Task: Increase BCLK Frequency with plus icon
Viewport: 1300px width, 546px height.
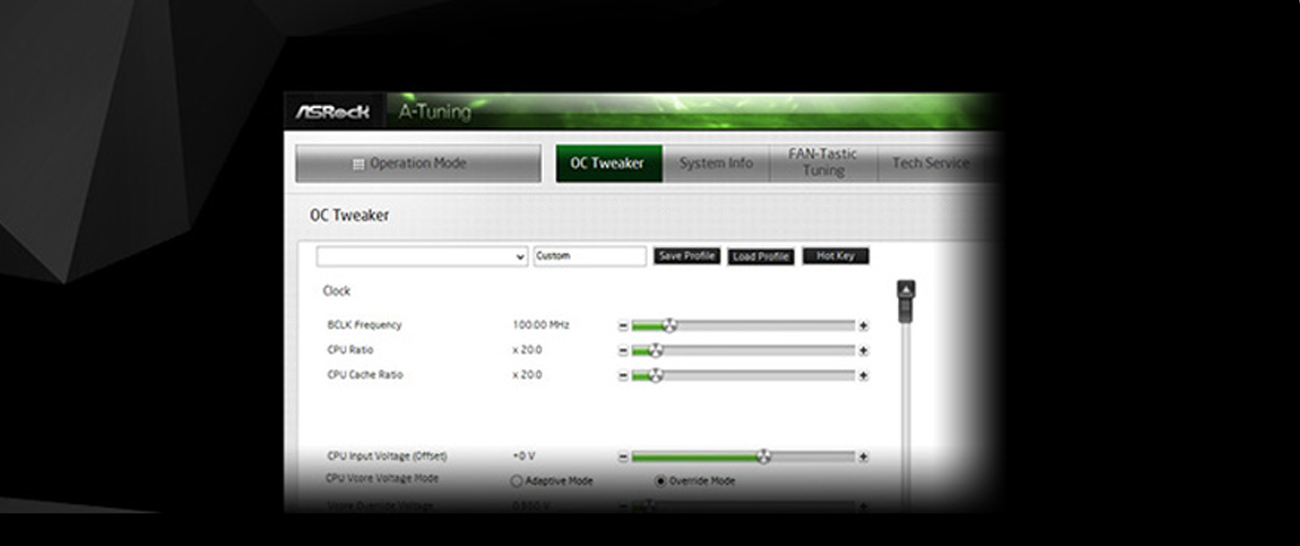Action: pos(863,326)
